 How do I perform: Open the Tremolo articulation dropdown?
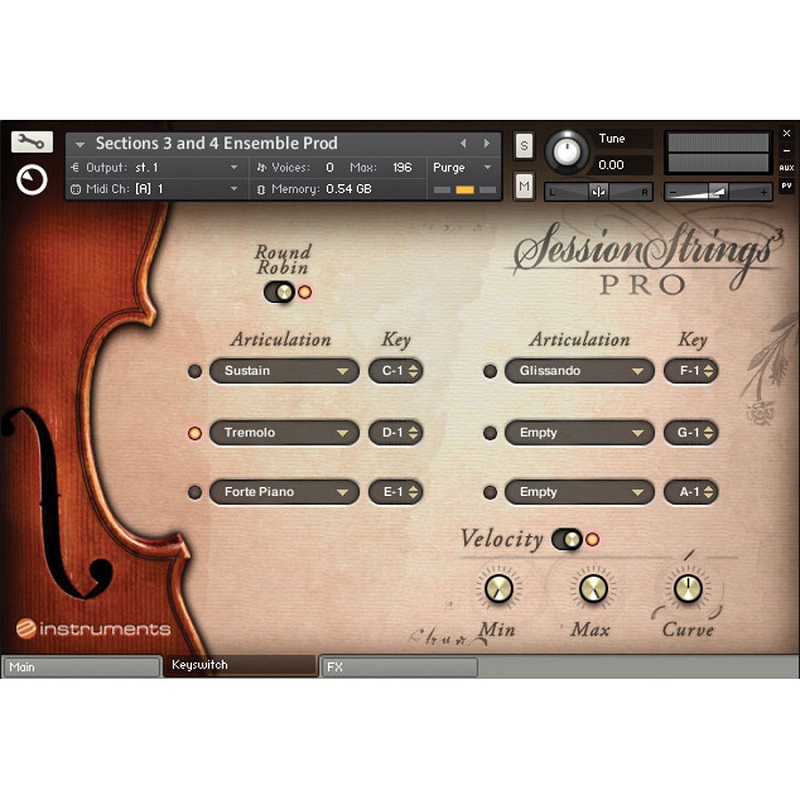(284, 433)
